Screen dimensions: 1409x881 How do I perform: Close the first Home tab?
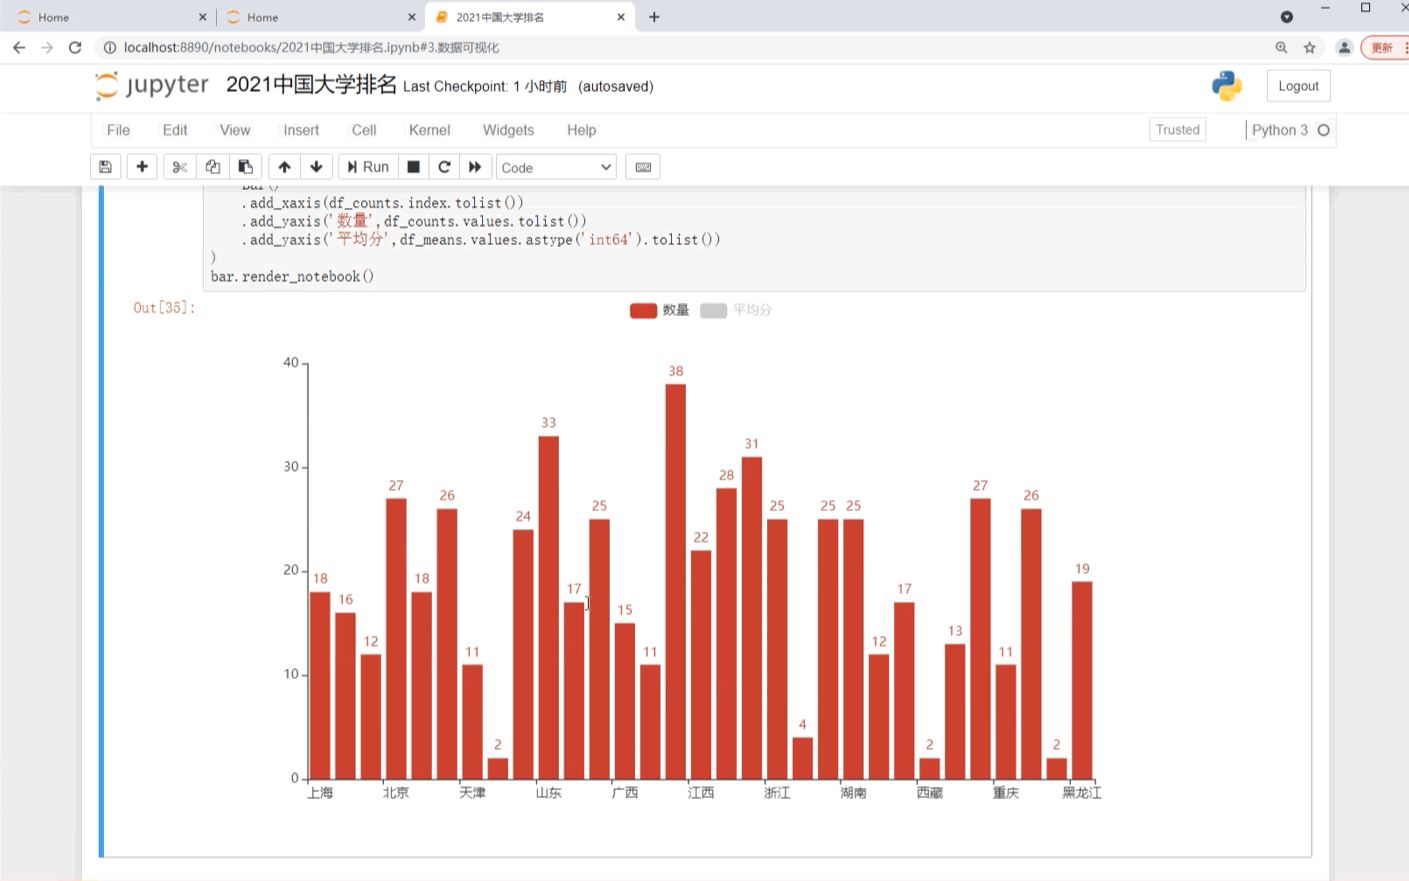(x=203, y=17)
